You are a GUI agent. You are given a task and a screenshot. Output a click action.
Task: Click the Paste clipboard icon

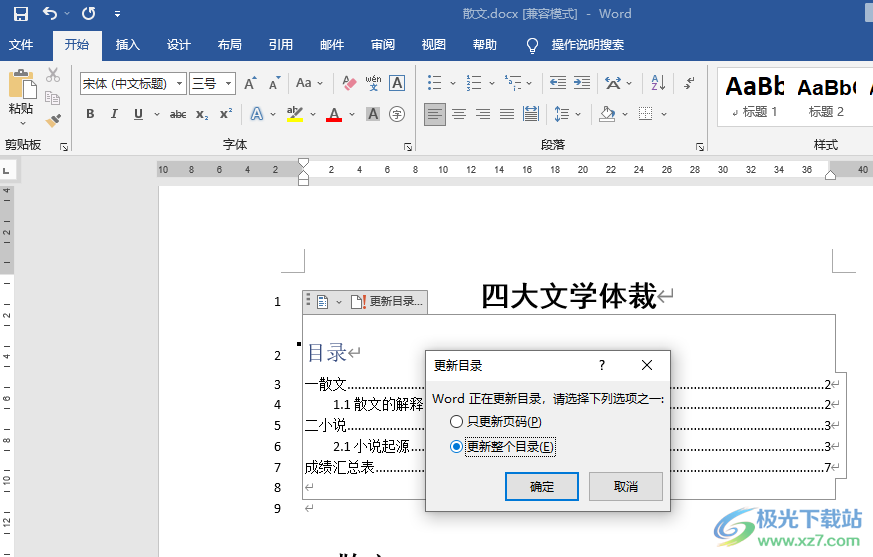tap(22, 85)
